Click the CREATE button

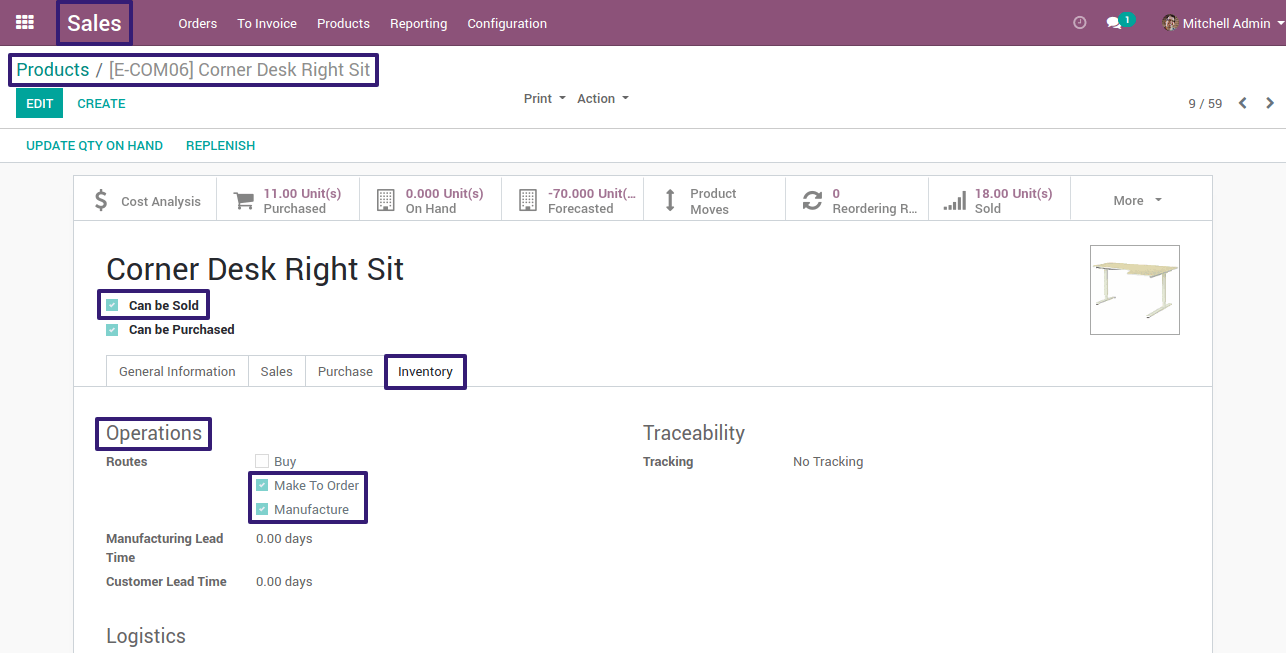click(101, 103)
